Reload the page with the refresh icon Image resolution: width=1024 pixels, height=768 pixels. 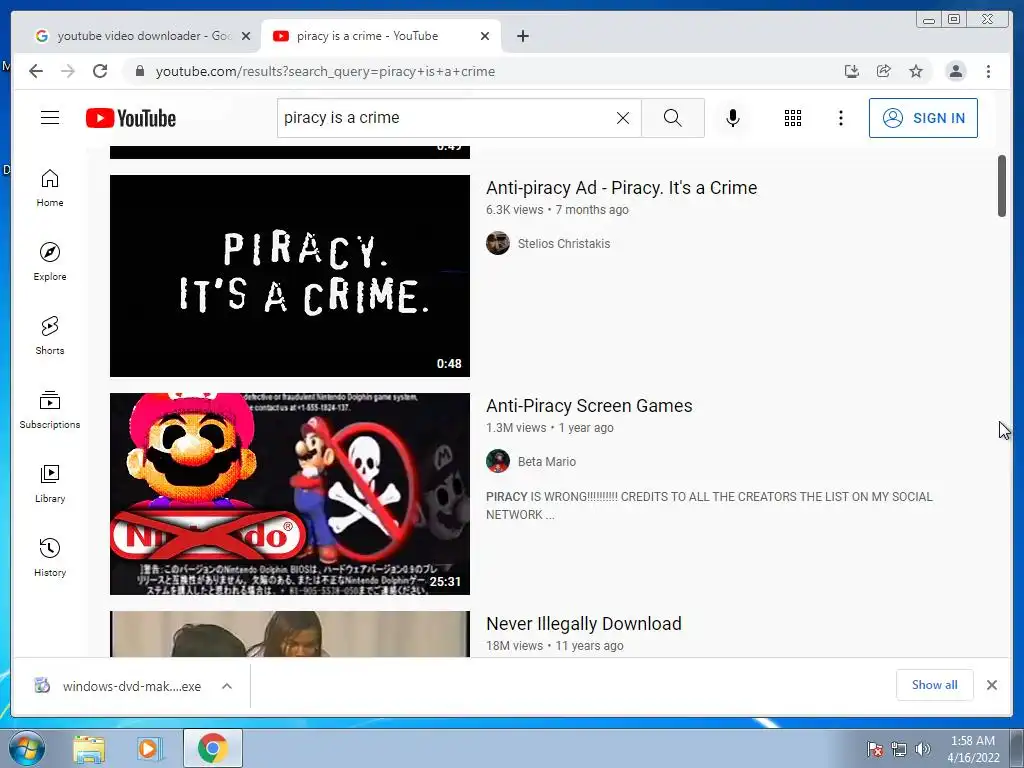click(100, 71)
